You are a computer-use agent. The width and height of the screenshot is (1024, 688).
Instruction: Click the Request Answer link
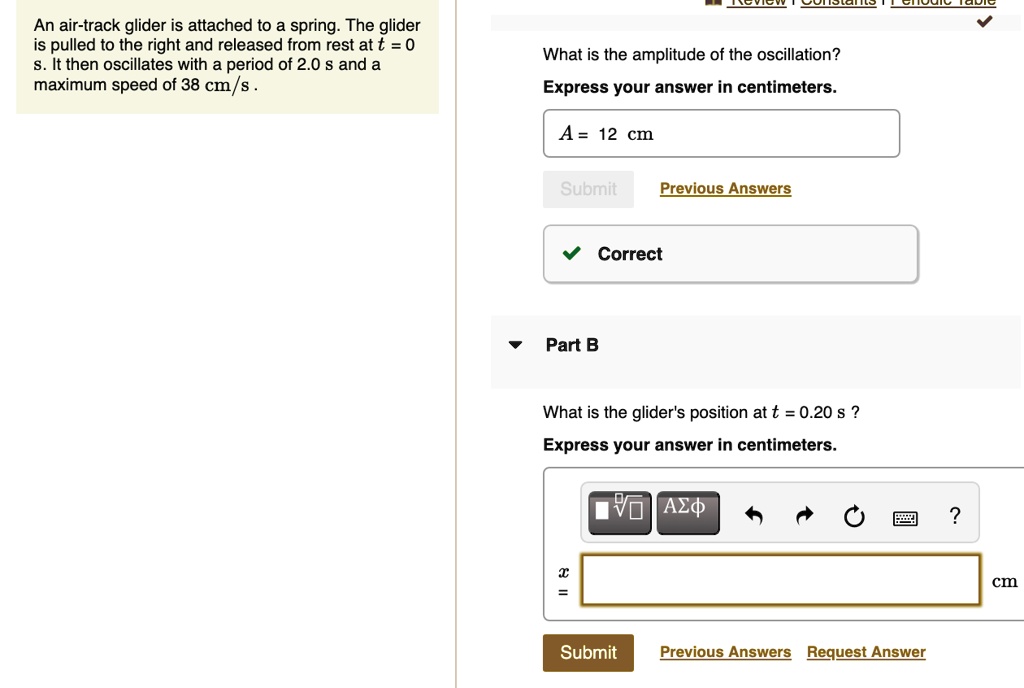coord(866,651)
